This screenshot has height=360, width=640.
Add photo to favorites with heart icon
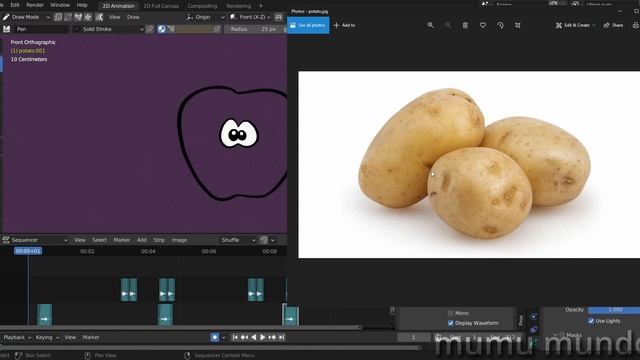[x=483, y=25]
